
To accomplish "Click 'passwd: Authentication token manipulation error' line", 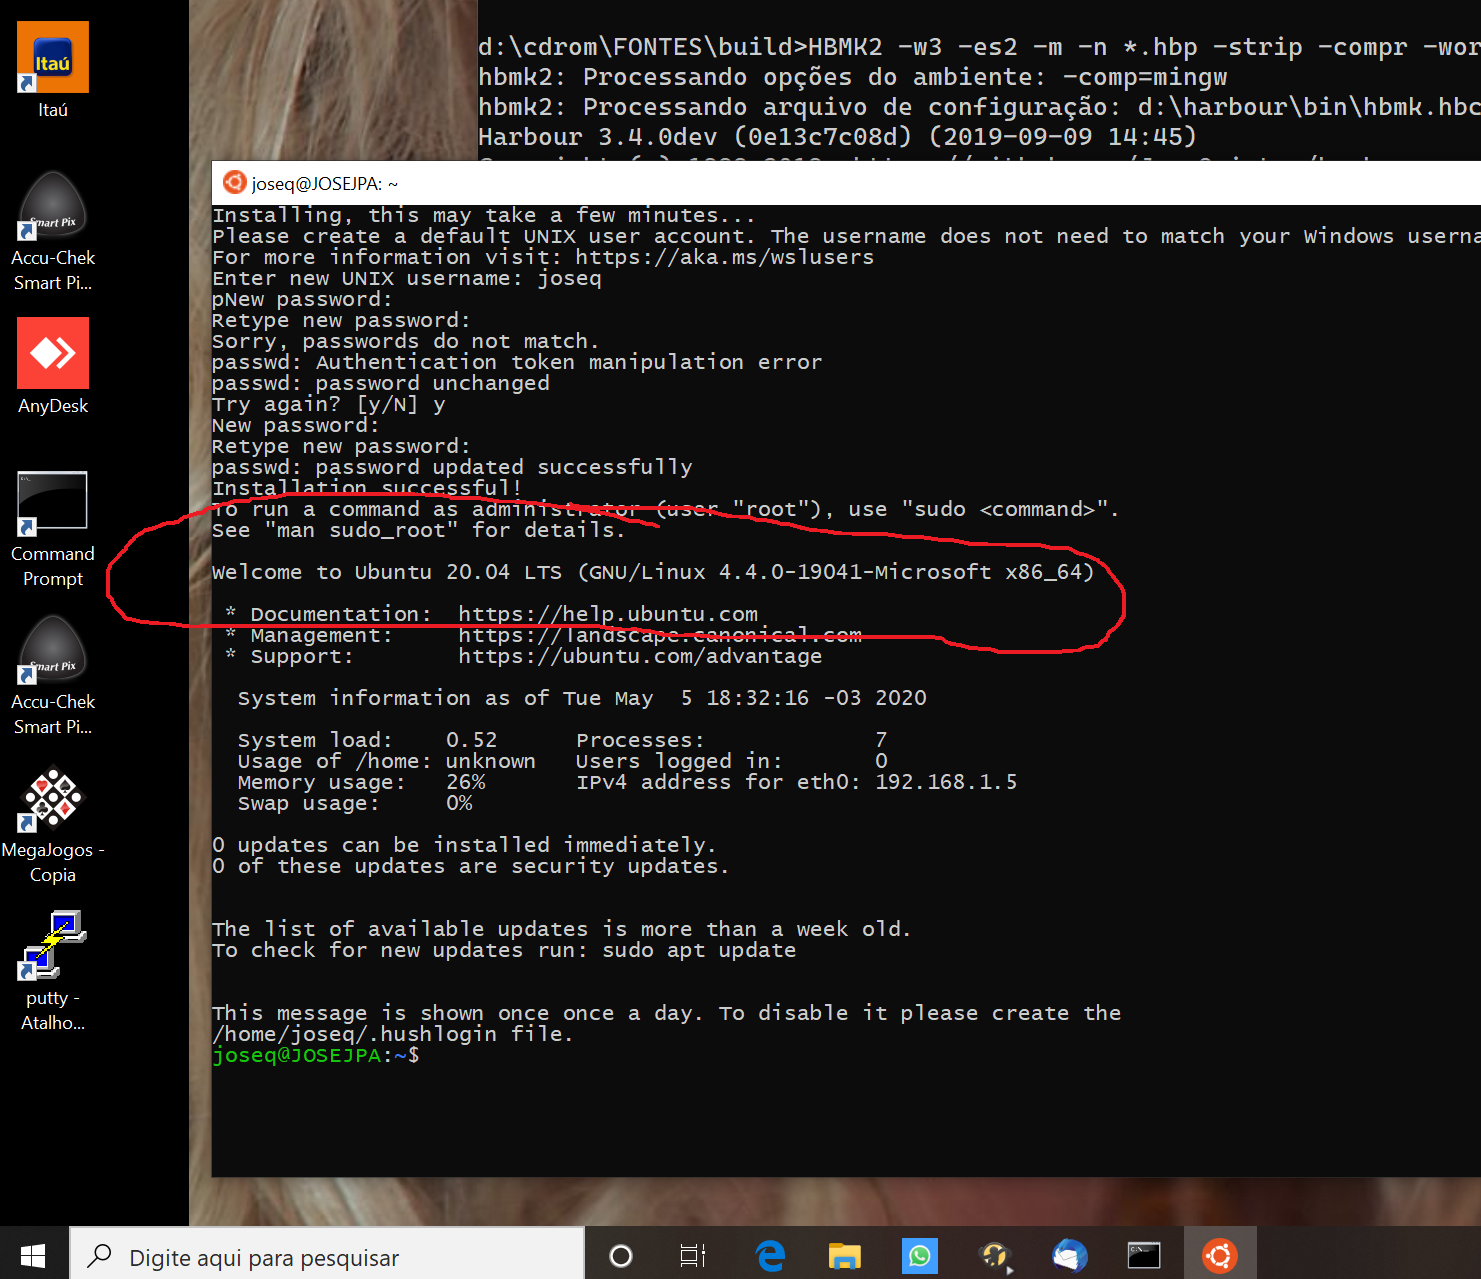I will tap(517, 362).
